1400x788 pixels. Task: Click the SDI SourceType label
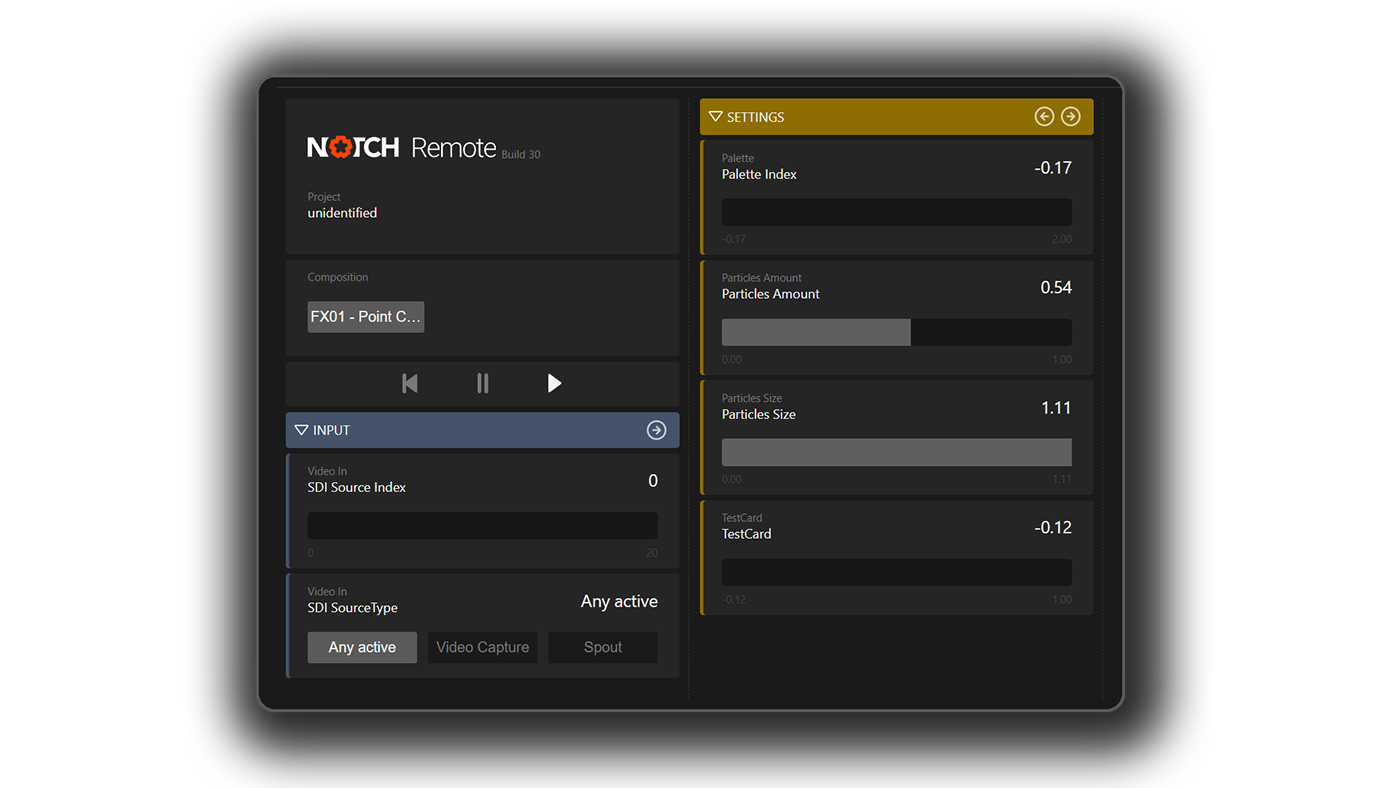point(352,608)
